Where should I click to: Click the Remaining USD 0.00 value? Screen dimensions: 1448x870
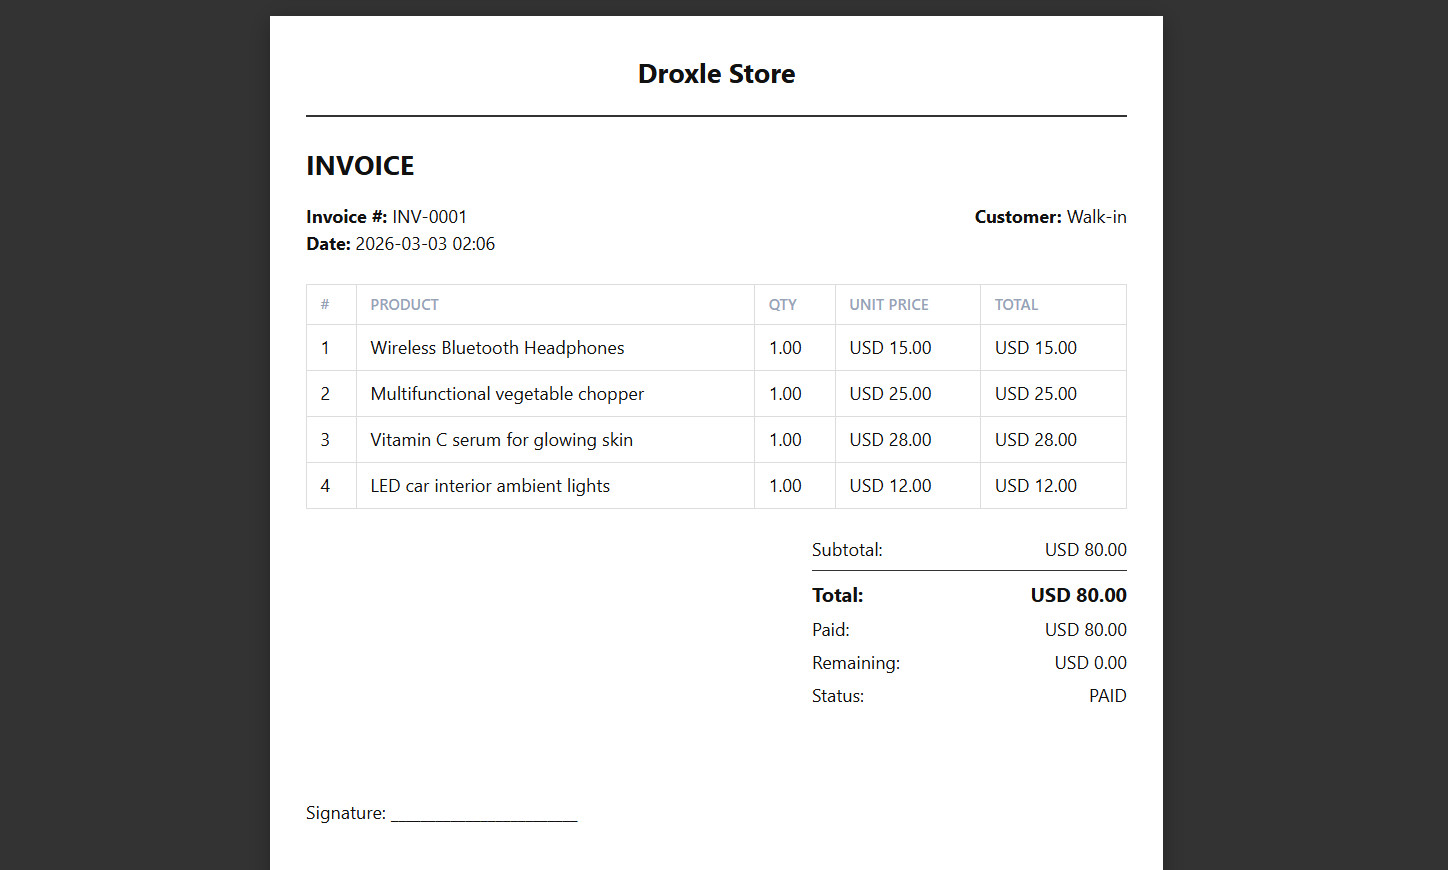tap(1091, 663)
